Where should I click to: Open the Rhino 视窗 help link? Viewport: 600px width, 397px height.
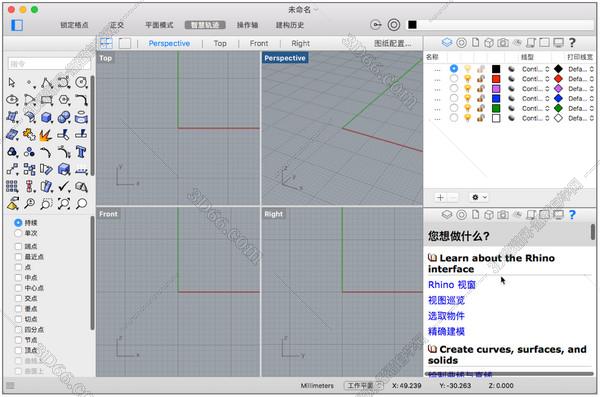452,284
